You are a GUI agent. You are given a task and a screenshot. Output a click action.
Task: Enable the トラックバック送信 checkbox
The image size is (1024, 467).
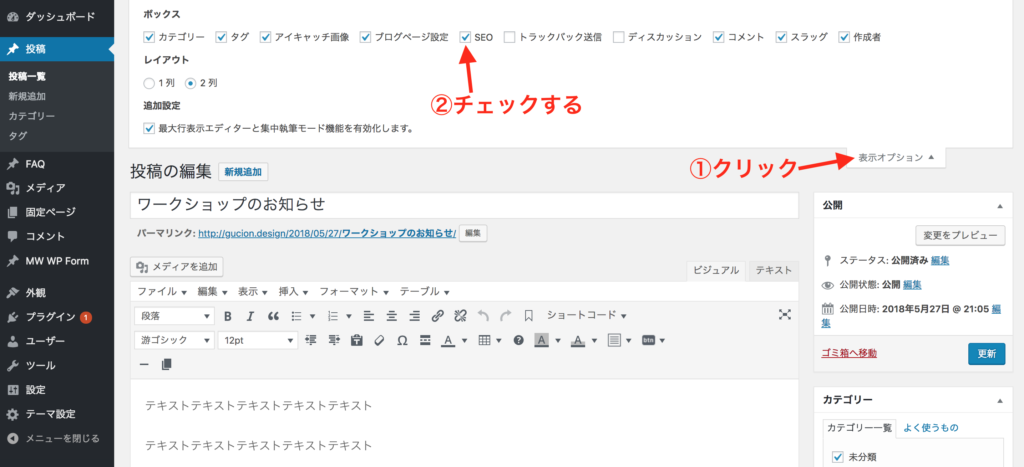pyautogui.click(x=510, y=37)
